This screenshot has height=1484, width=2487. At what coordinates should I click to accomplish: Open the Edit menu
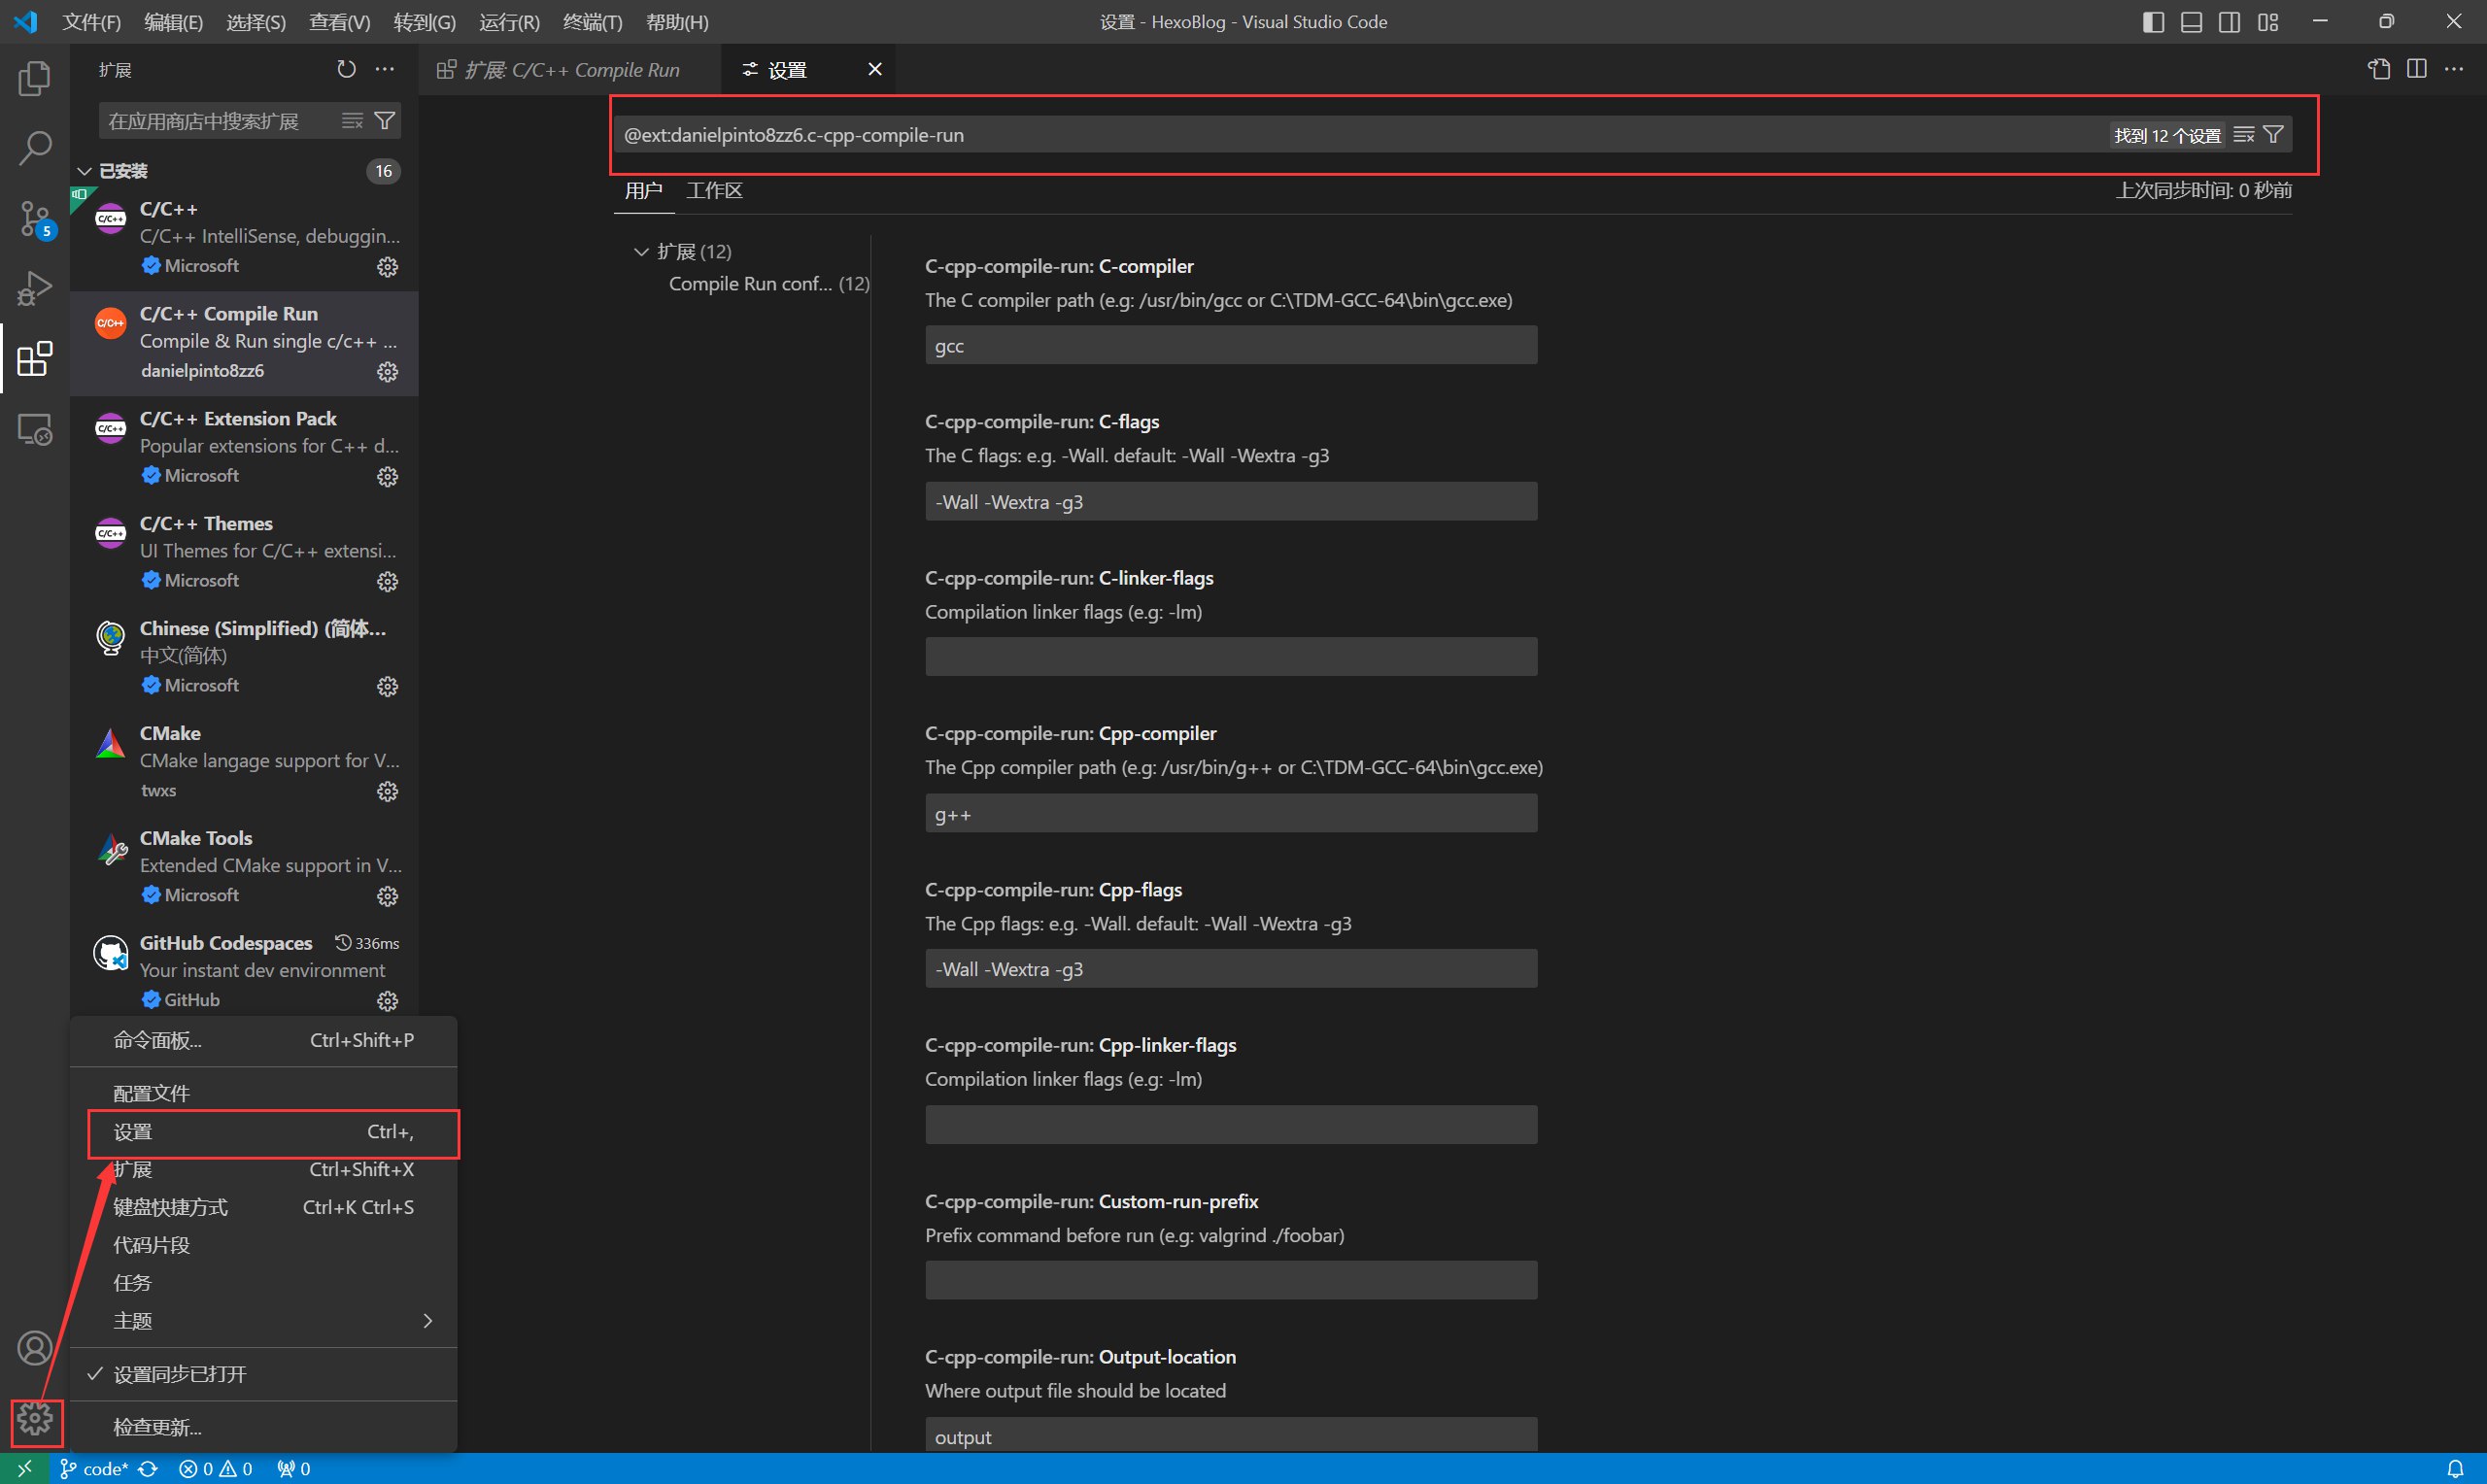pos(173,22)
